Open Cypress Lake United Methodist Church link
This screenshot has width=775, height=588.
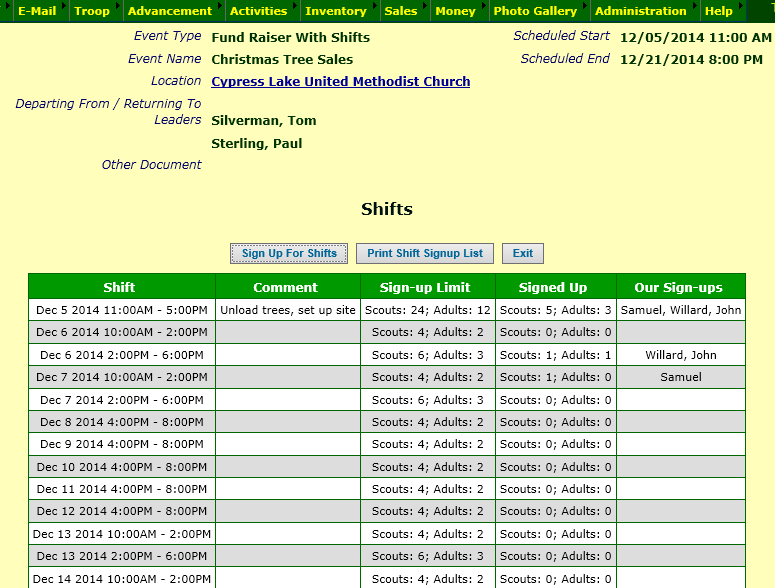coord(341,82)
